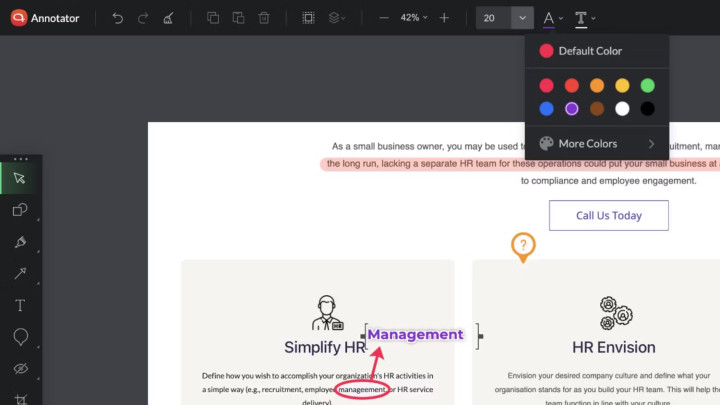Select the callout marker tool
720x405 pixels.
tap(20, 337)
